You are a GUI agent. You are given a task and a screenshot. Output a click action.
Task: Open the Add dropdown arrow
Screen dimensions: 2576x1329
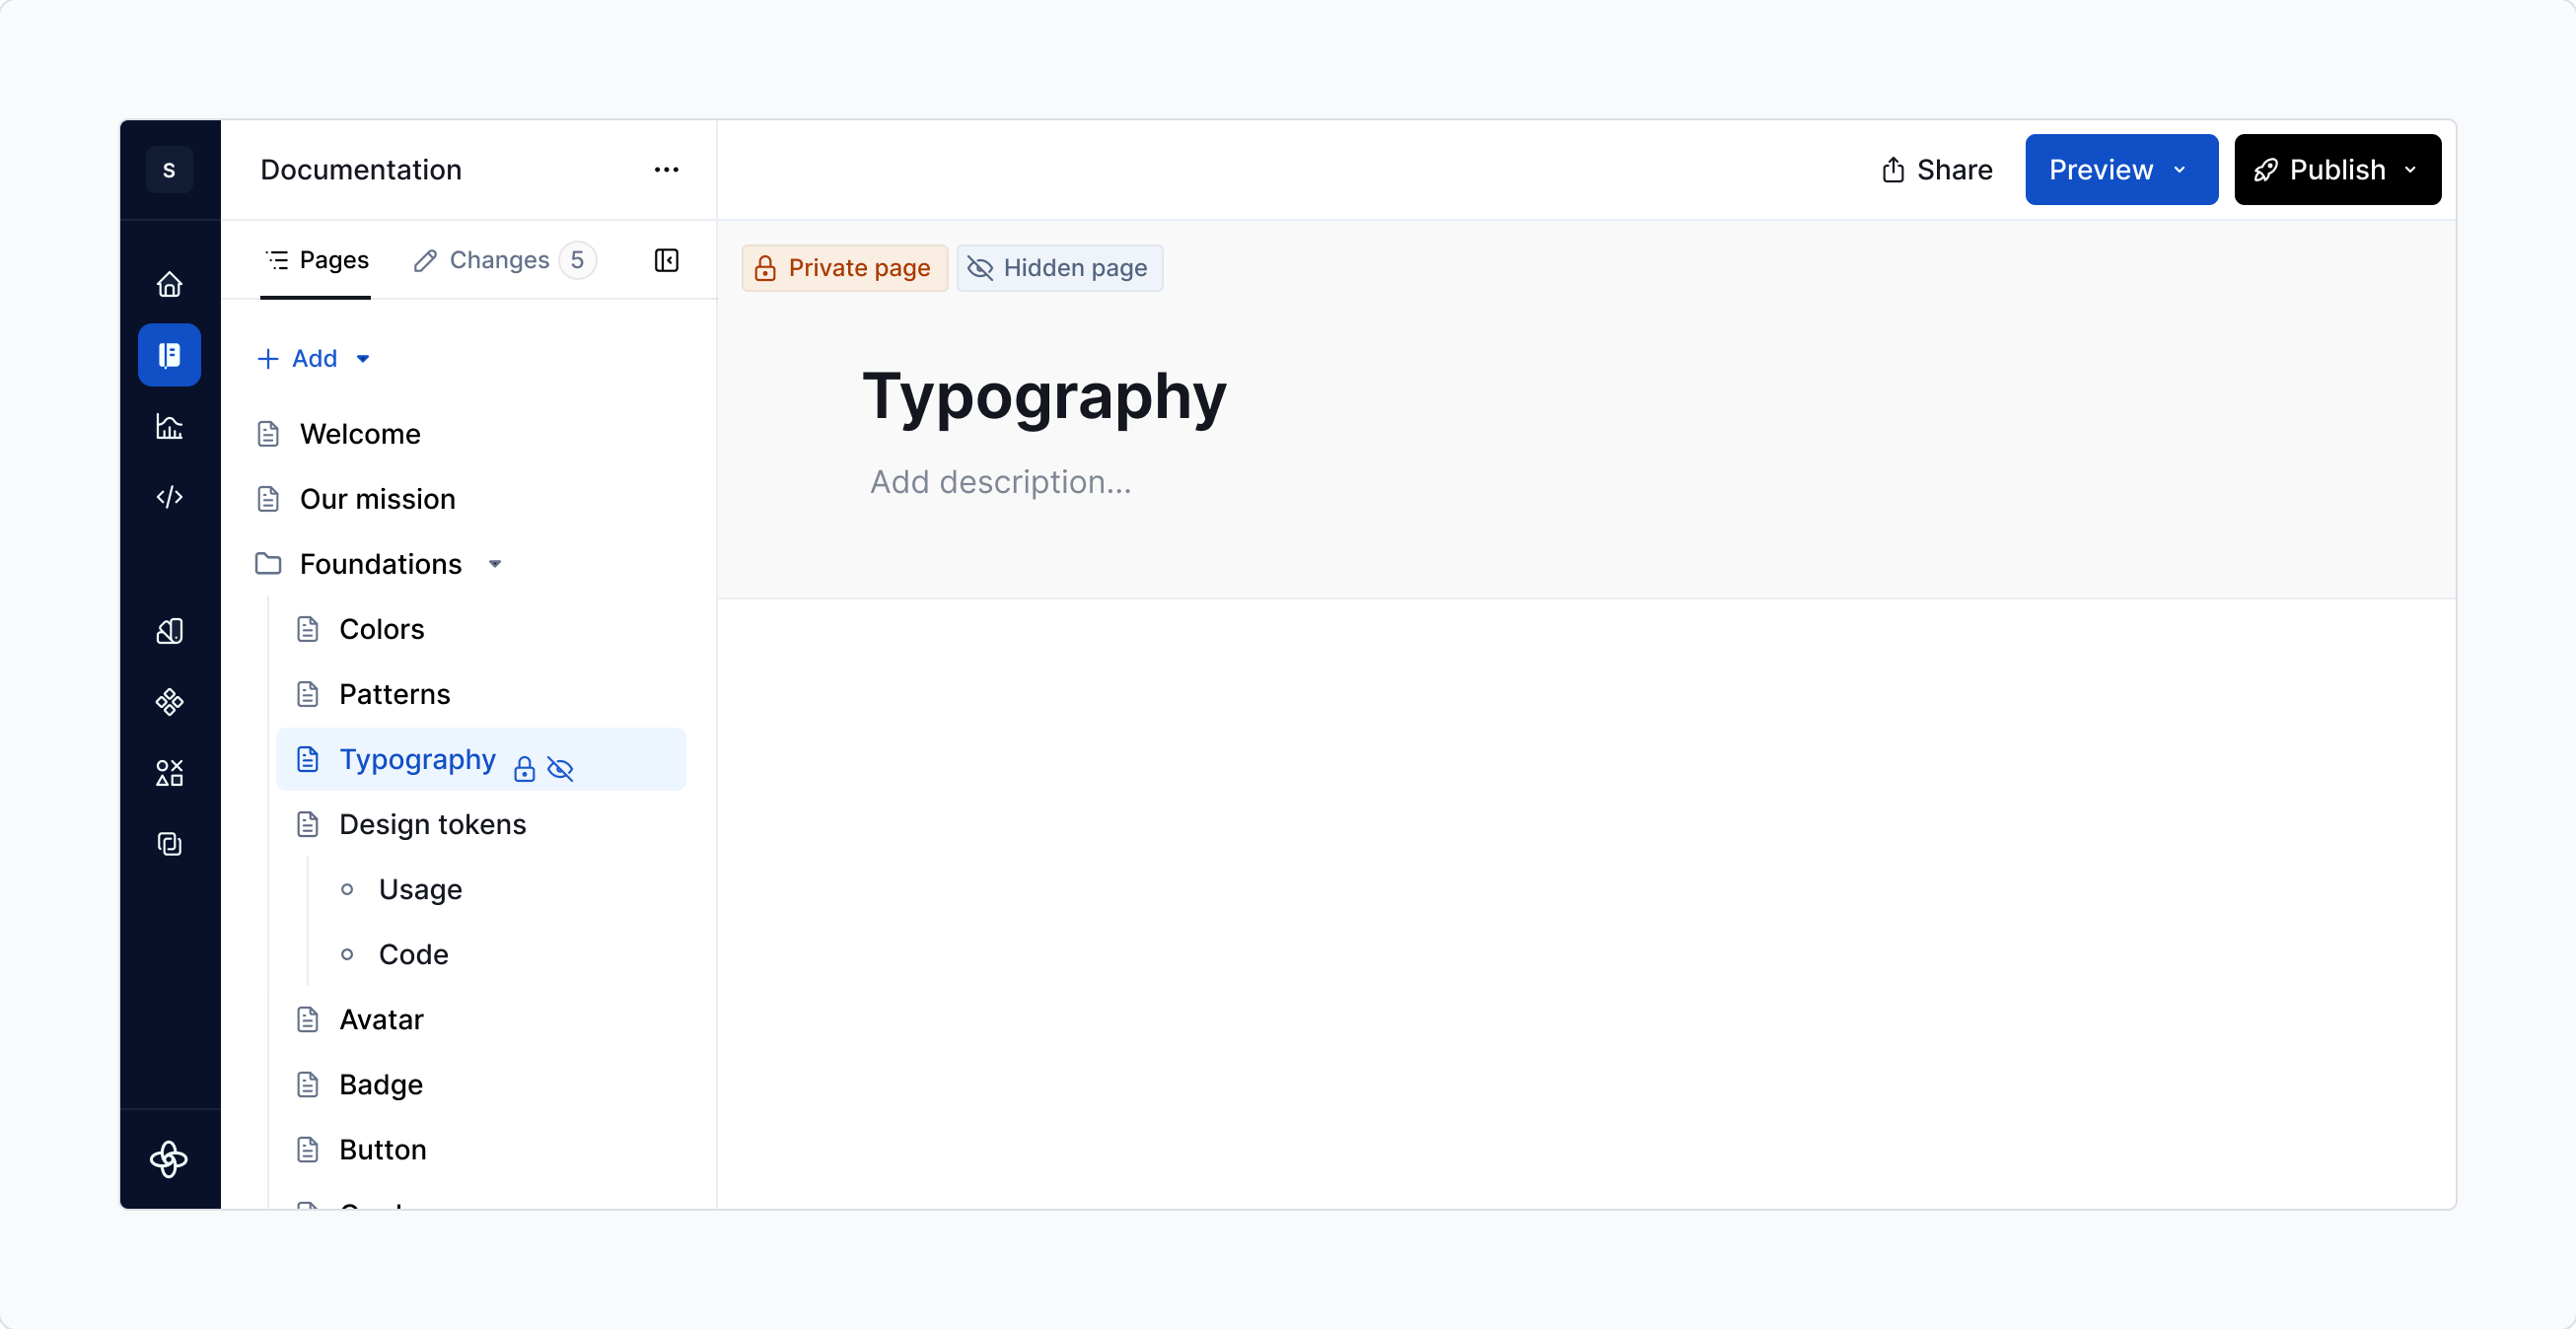(363, 359)
